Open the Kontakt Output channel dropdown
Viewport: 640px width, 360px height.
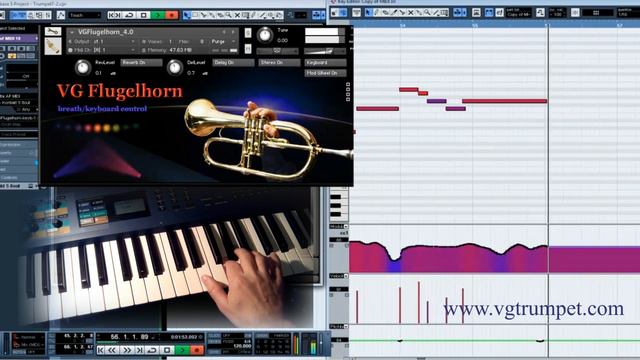click(x=133, y=42)
